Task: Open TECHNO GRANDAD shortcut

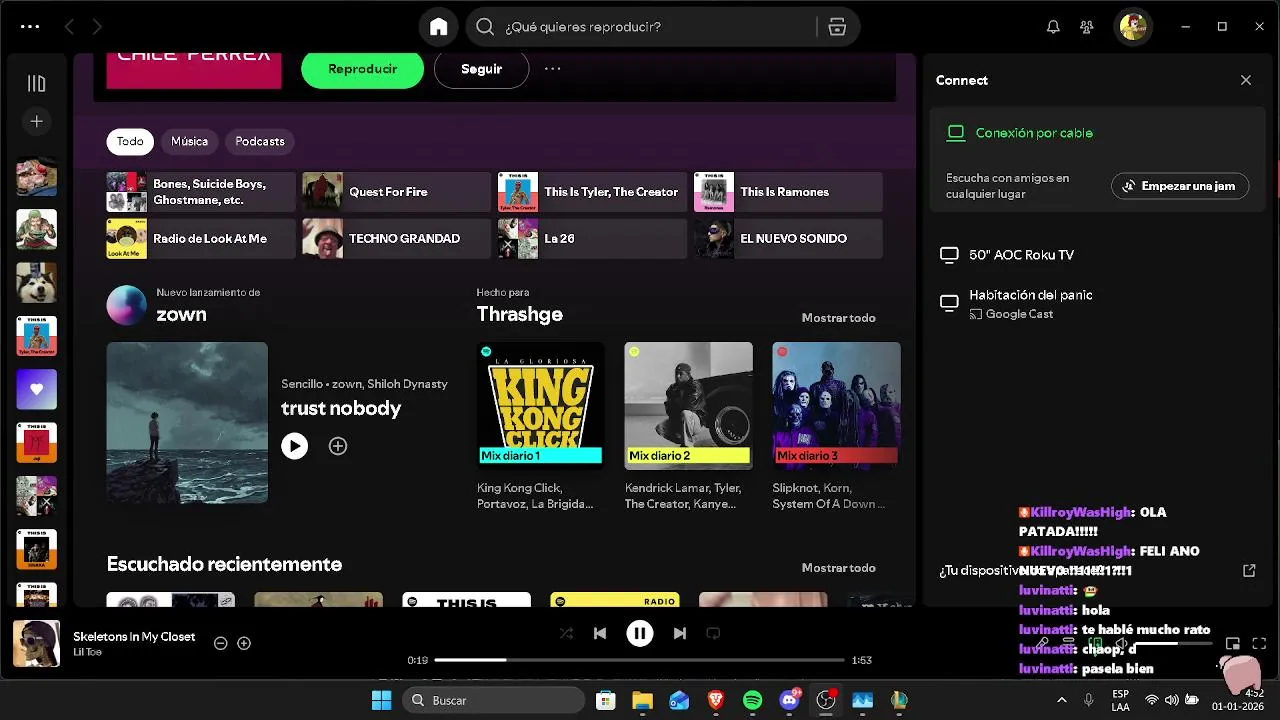Action: coord(397,239)
